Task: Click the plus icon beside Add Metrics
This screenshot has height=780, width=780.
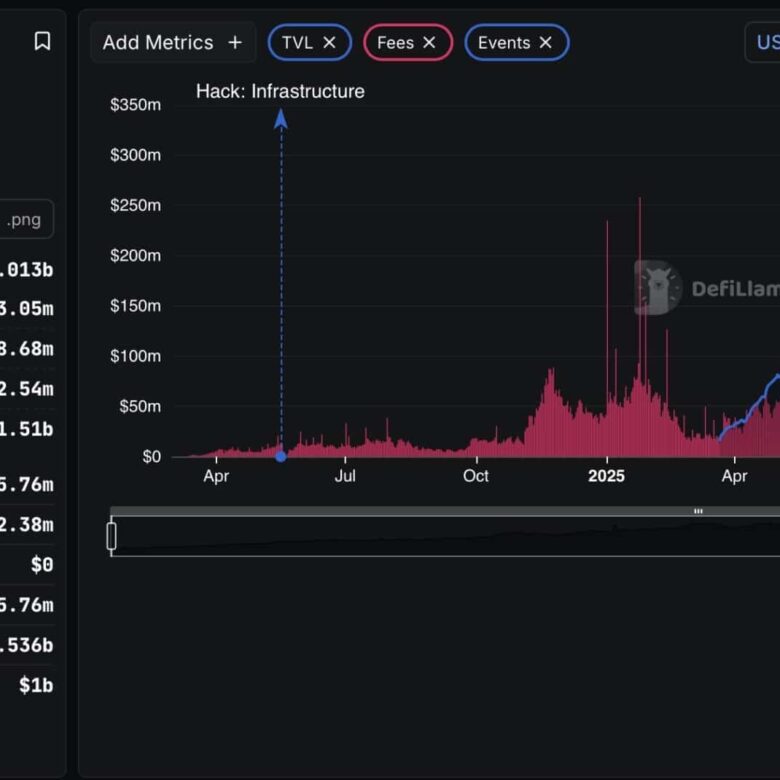Action: coord(235,42)
